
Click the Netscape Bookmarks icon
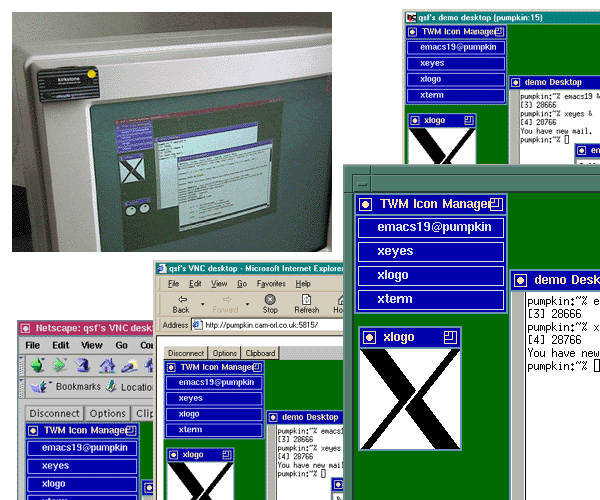(38, 386)
